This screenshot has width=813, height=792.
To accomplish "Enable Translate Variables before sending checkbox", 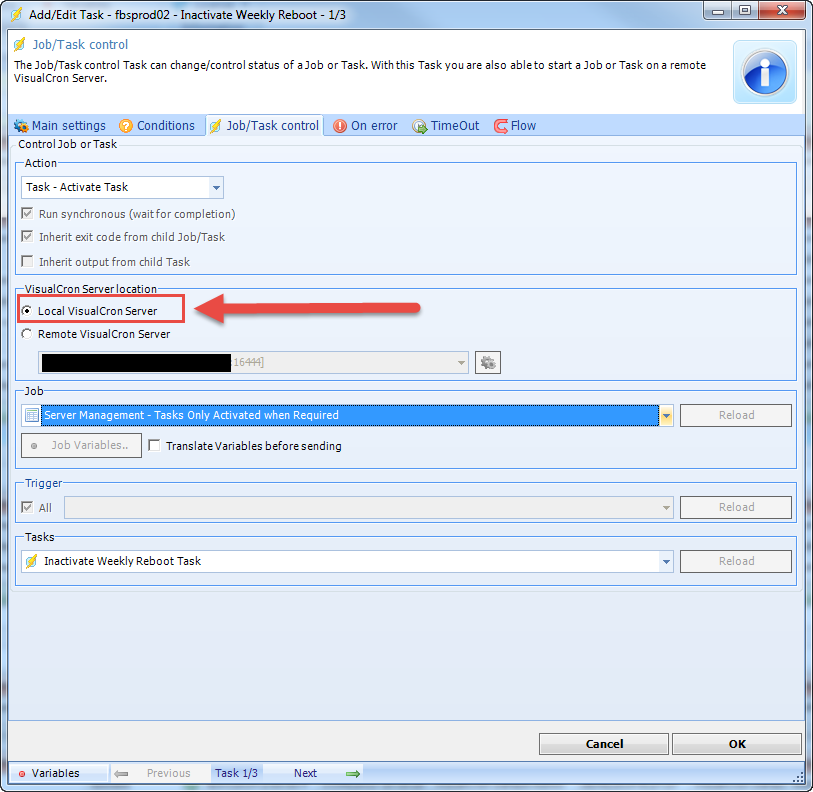I will click(155, 446).
